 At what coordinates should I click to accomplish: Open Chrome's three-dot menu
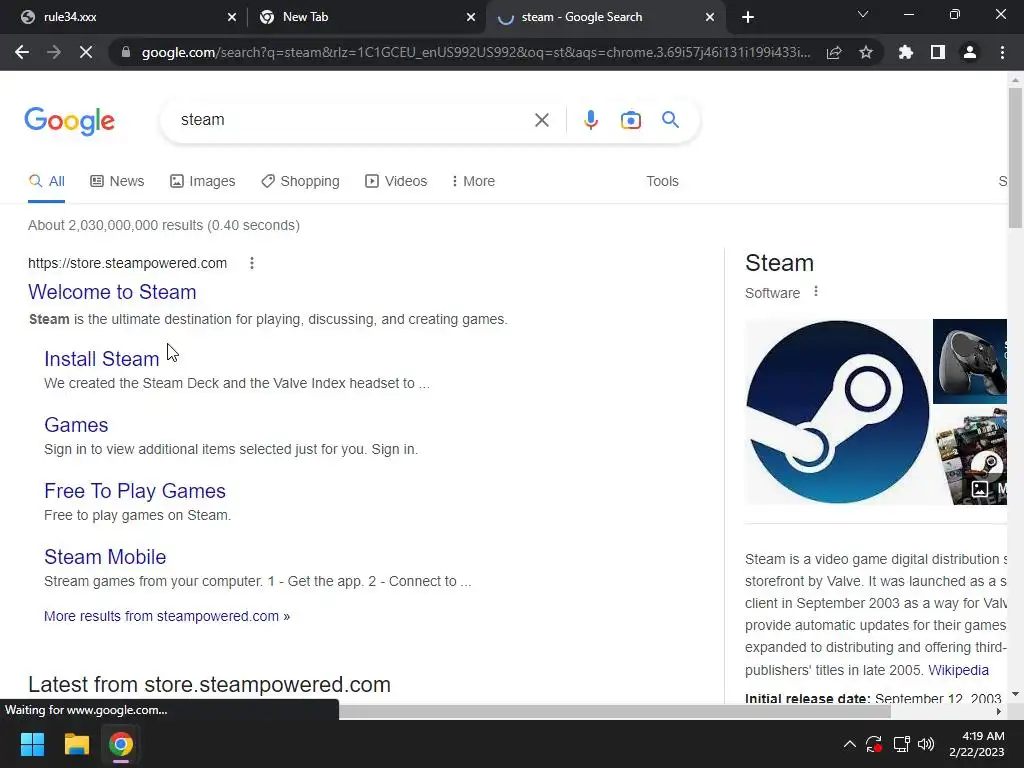coord(1002,52)
